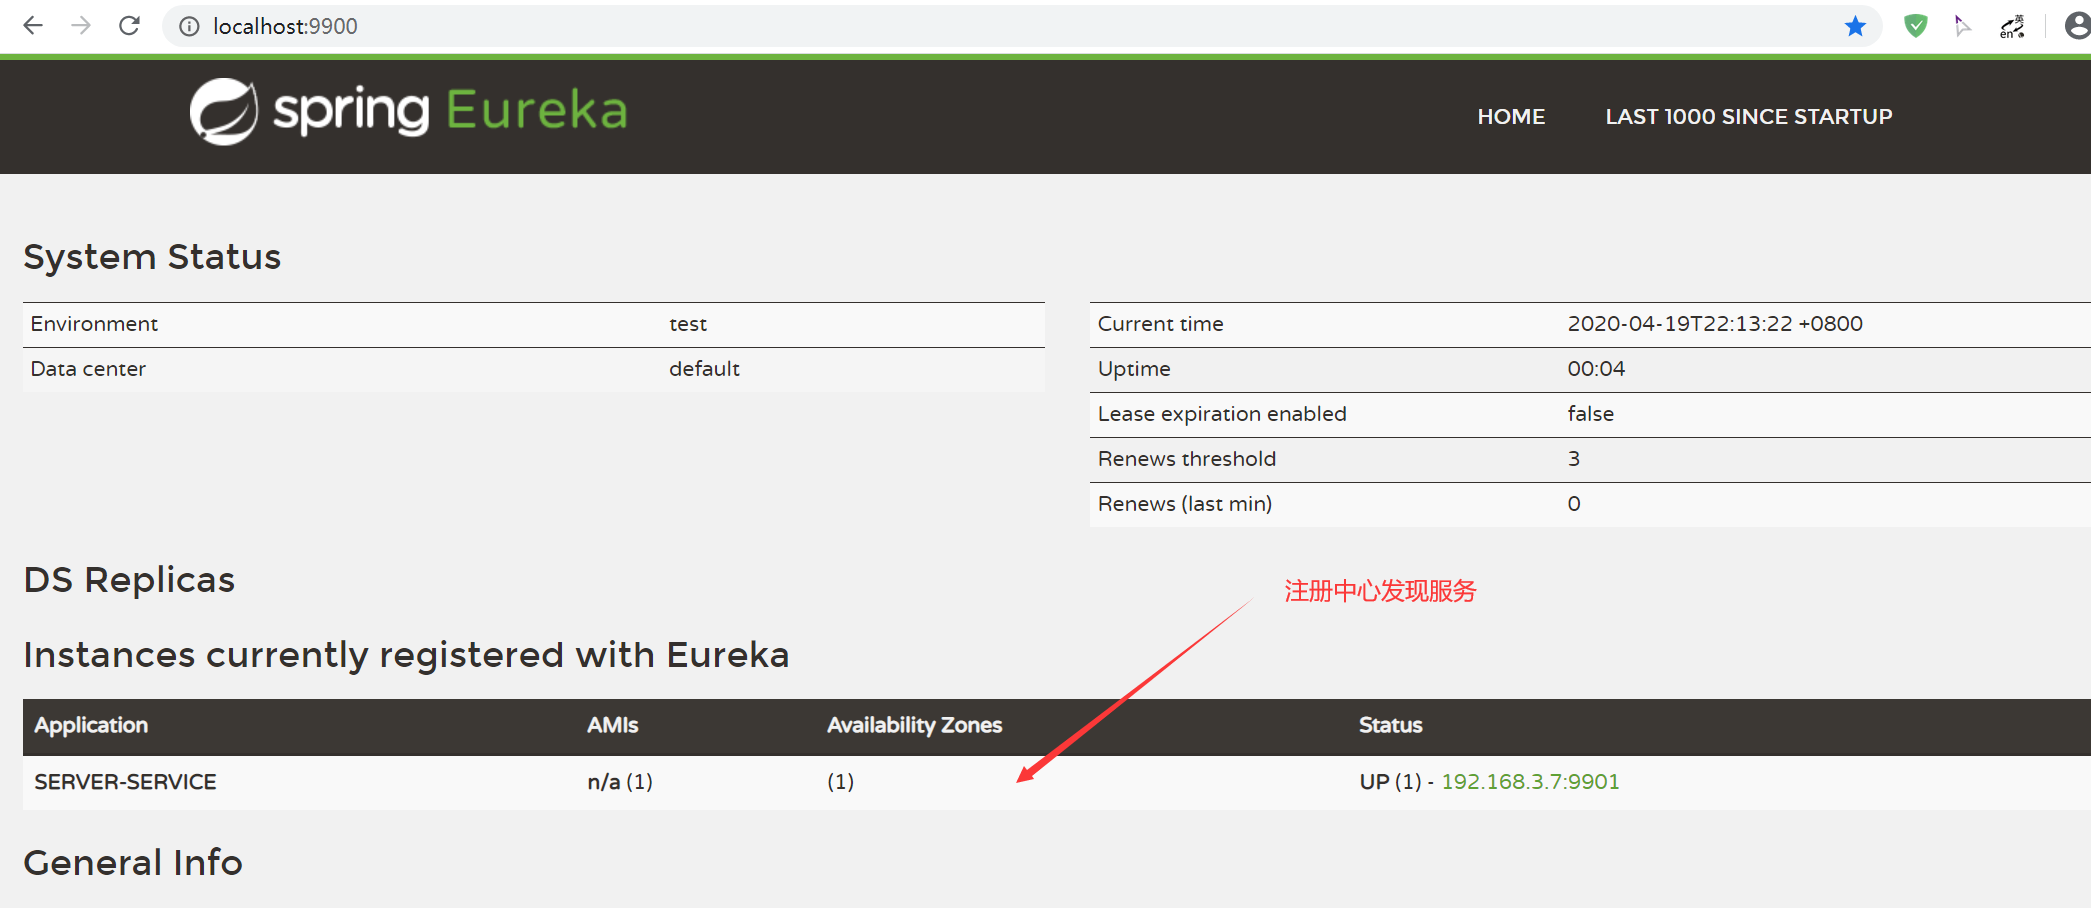
Task: Open LAST 1000 SINCE STARTUP page
Action: (1749, 117)
